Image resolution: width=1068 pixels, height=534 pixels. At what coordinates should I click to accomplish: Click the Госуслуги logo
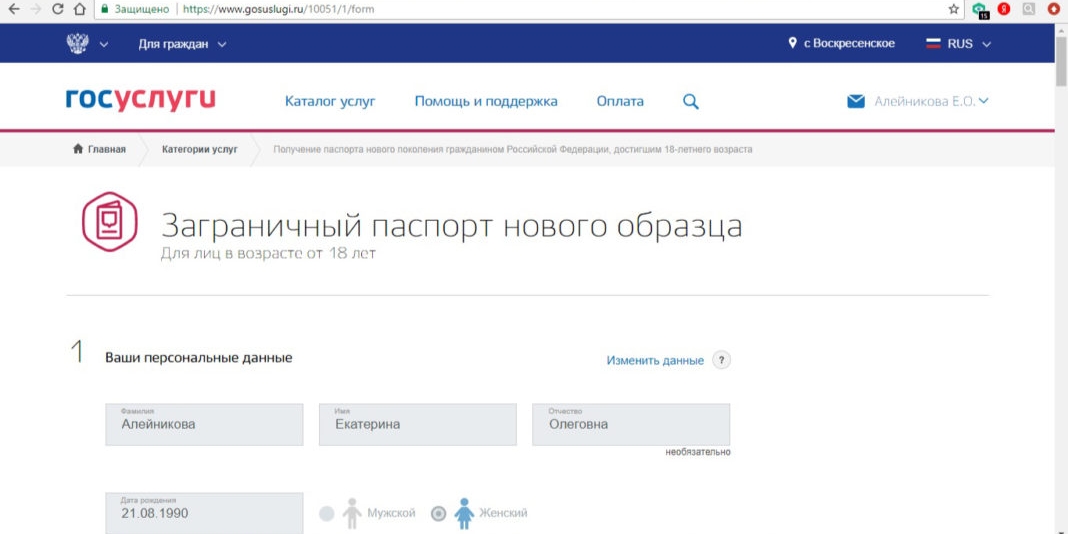(140, 100)
